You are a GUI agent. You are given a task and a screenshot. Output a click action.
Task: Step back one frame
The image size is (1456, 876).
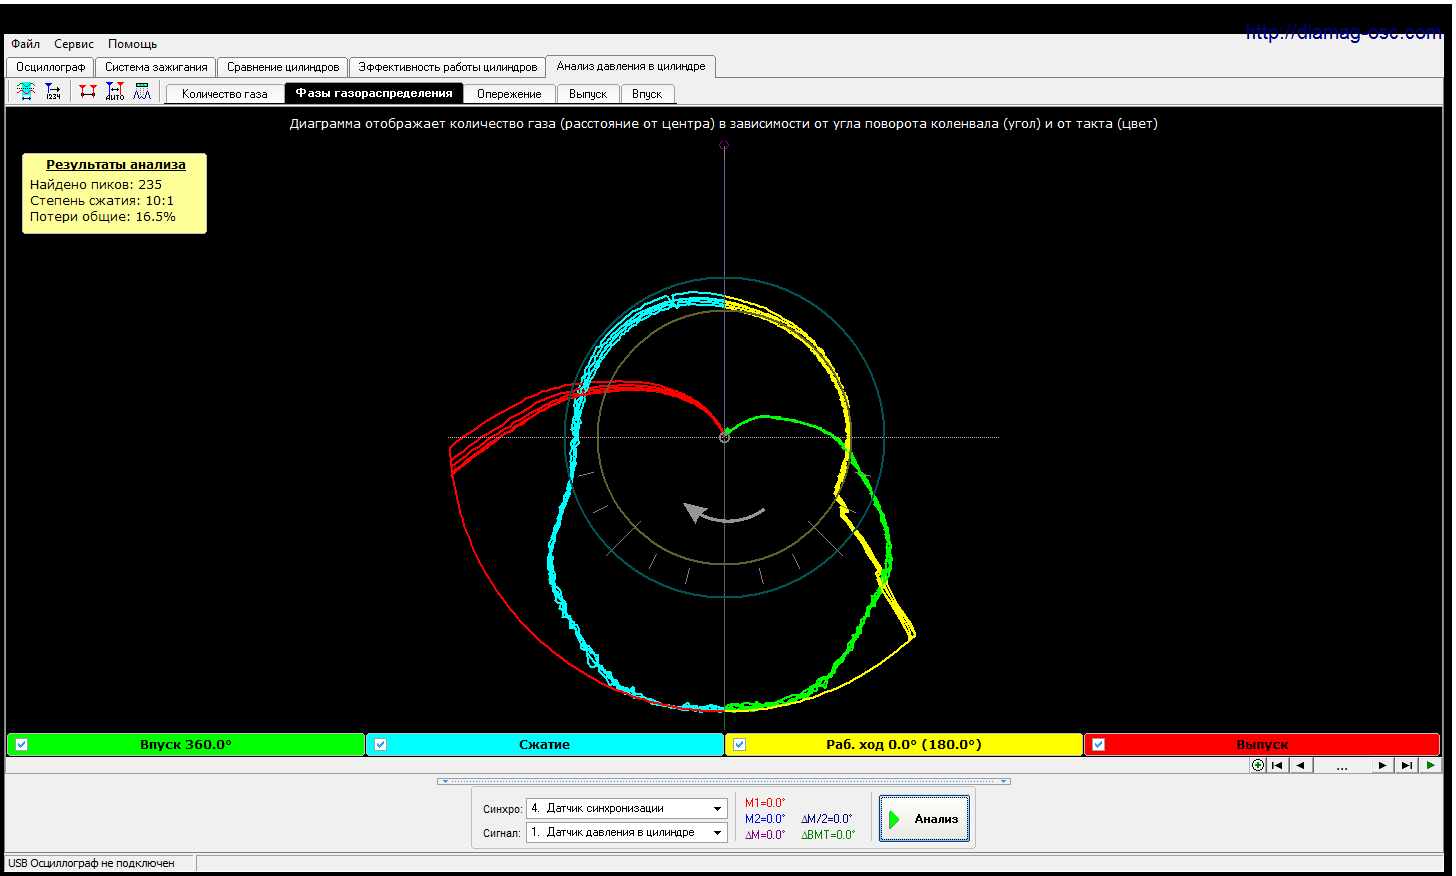click(x=1300, y=765)
